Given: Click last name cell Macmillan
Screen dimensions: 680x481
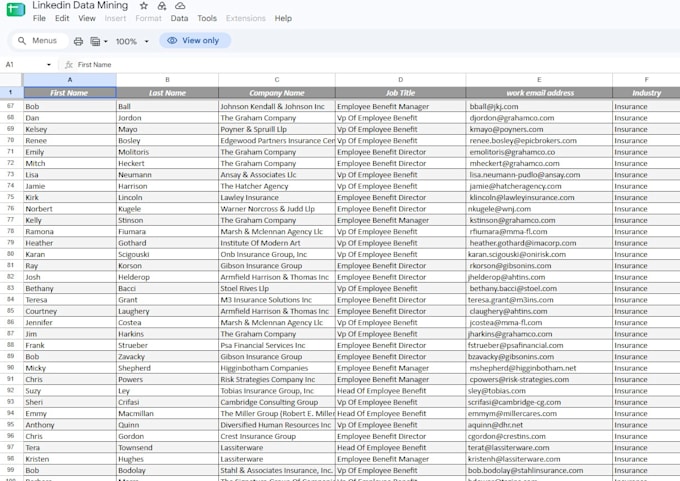Looking at the screenshot, I should (x=167, y=413).
